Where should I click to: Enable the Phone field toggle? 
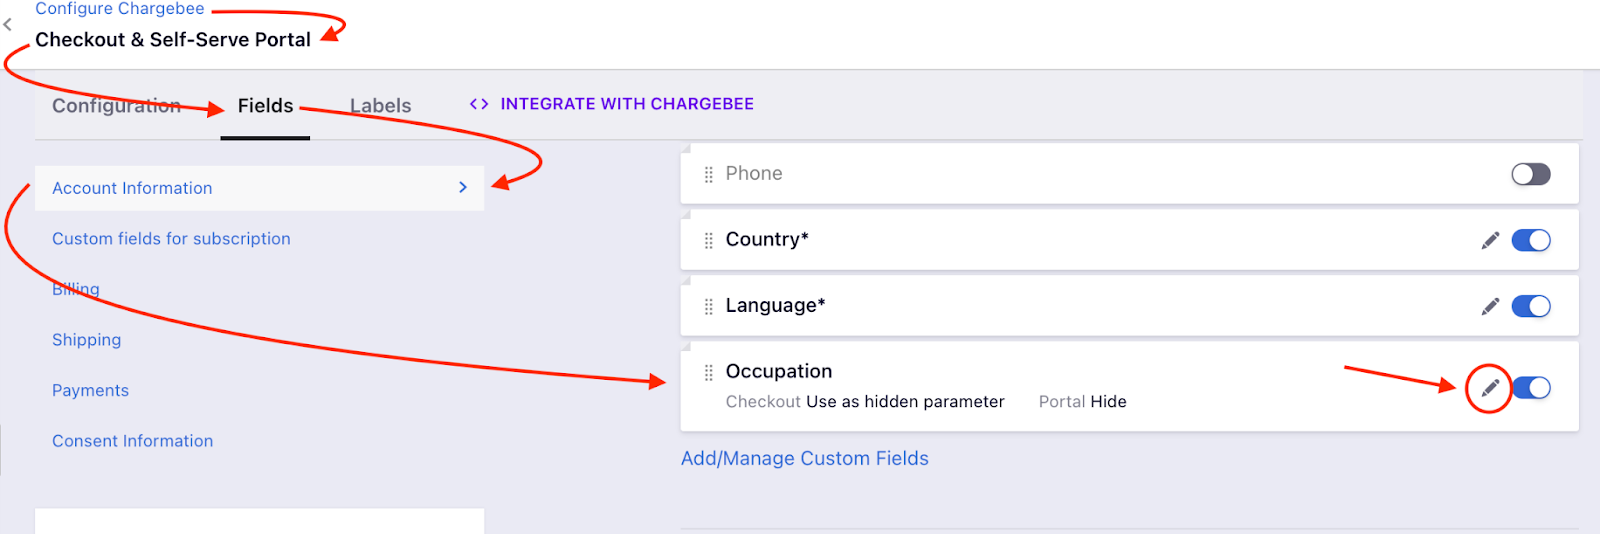1530,174
